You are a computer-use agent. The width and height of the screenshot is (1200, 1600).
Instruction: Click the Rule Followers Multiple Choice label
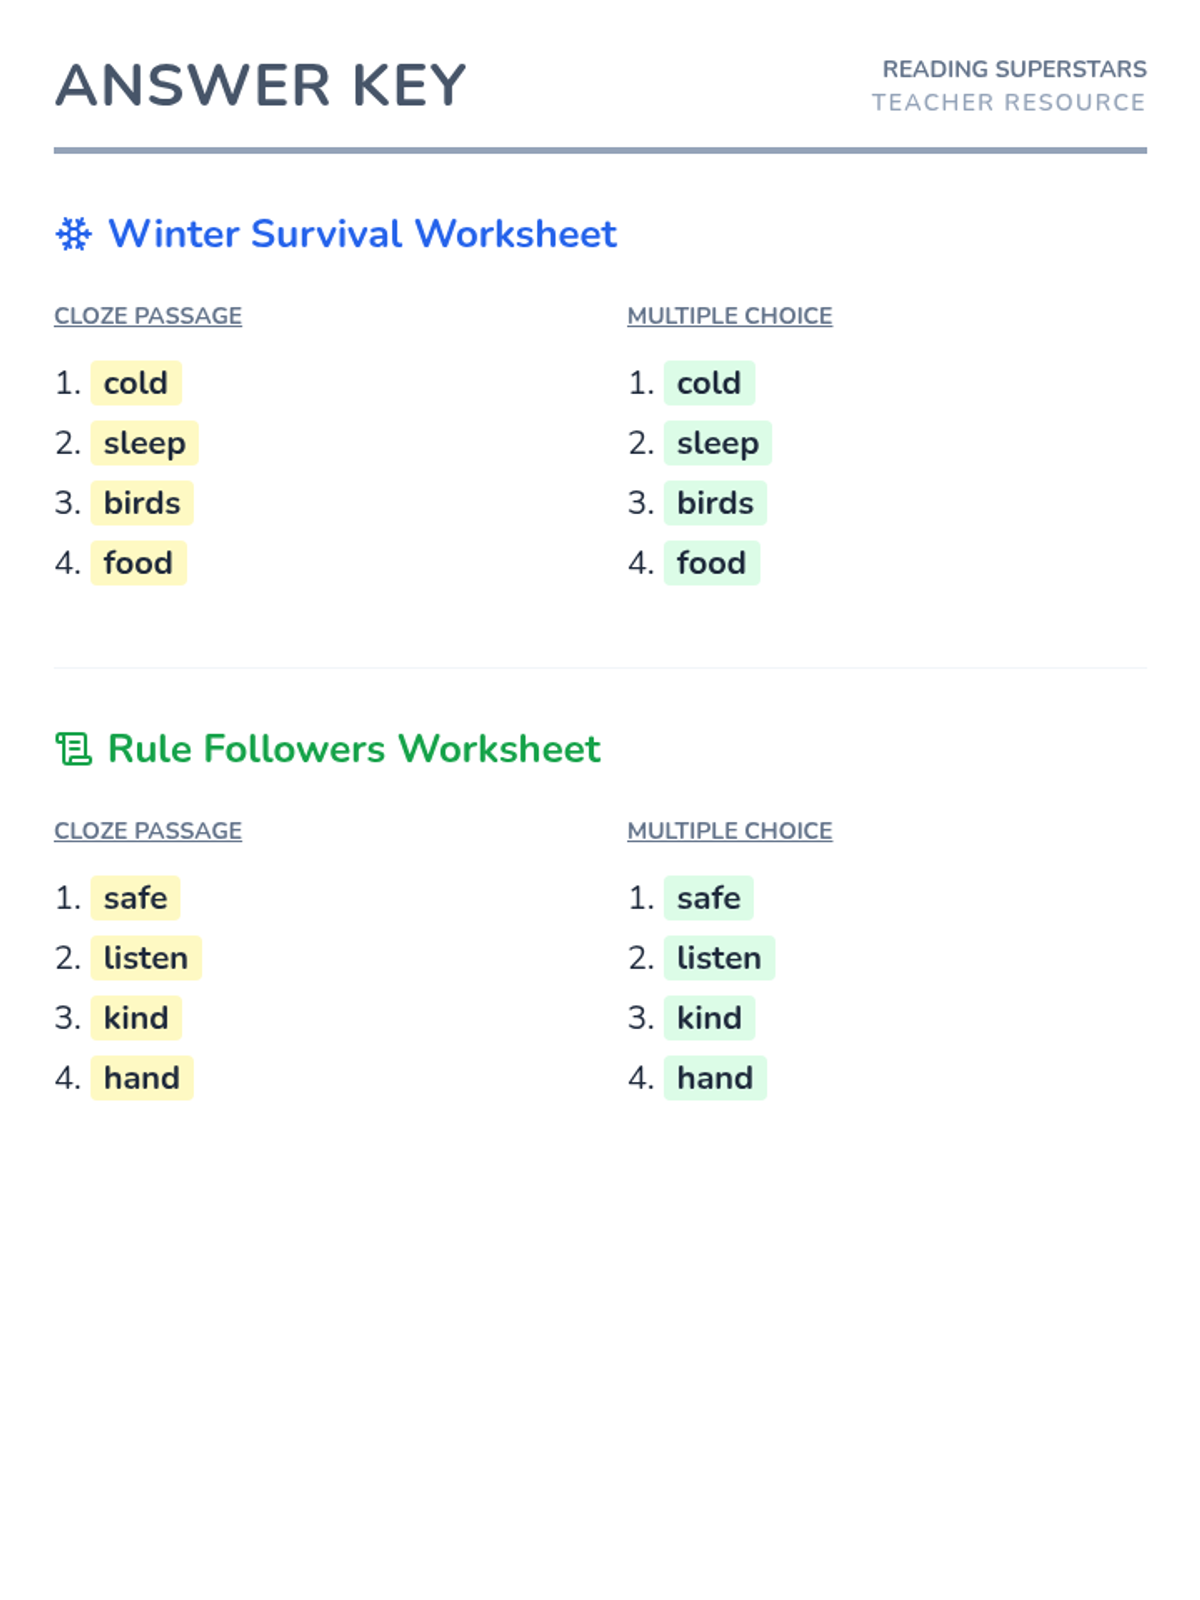730,831
